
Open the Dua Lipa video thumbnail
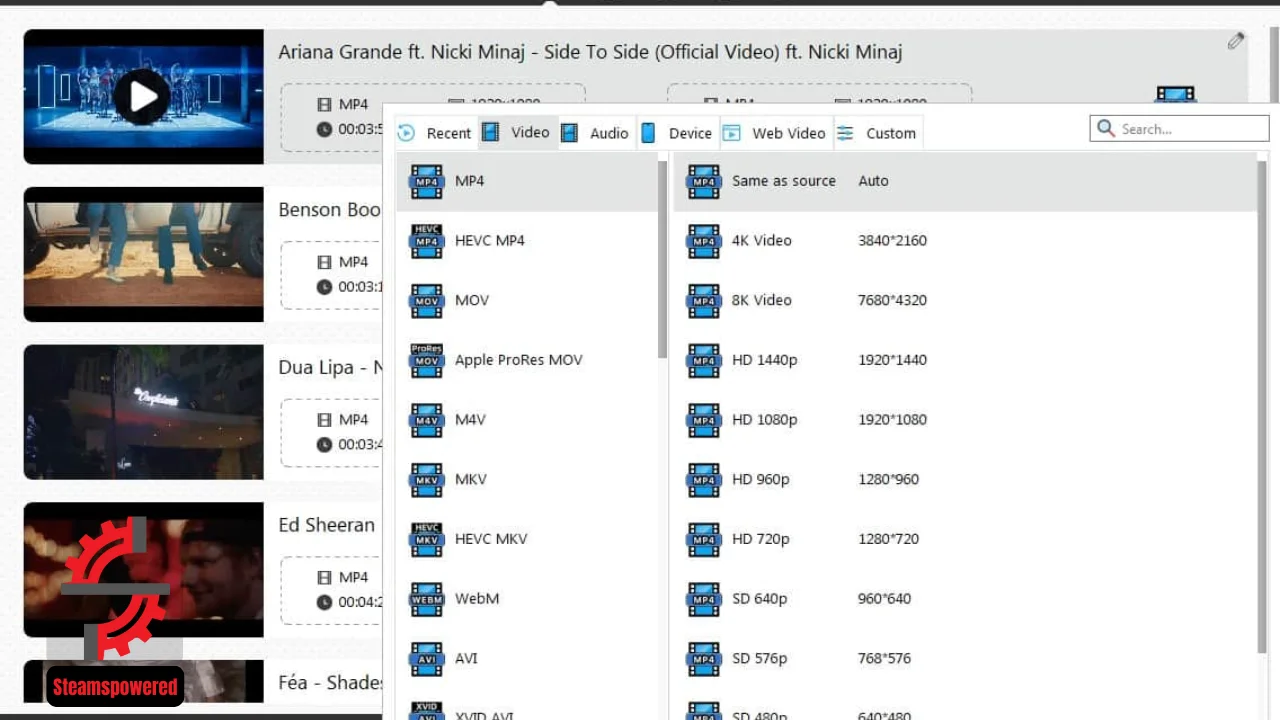[143, 412]
